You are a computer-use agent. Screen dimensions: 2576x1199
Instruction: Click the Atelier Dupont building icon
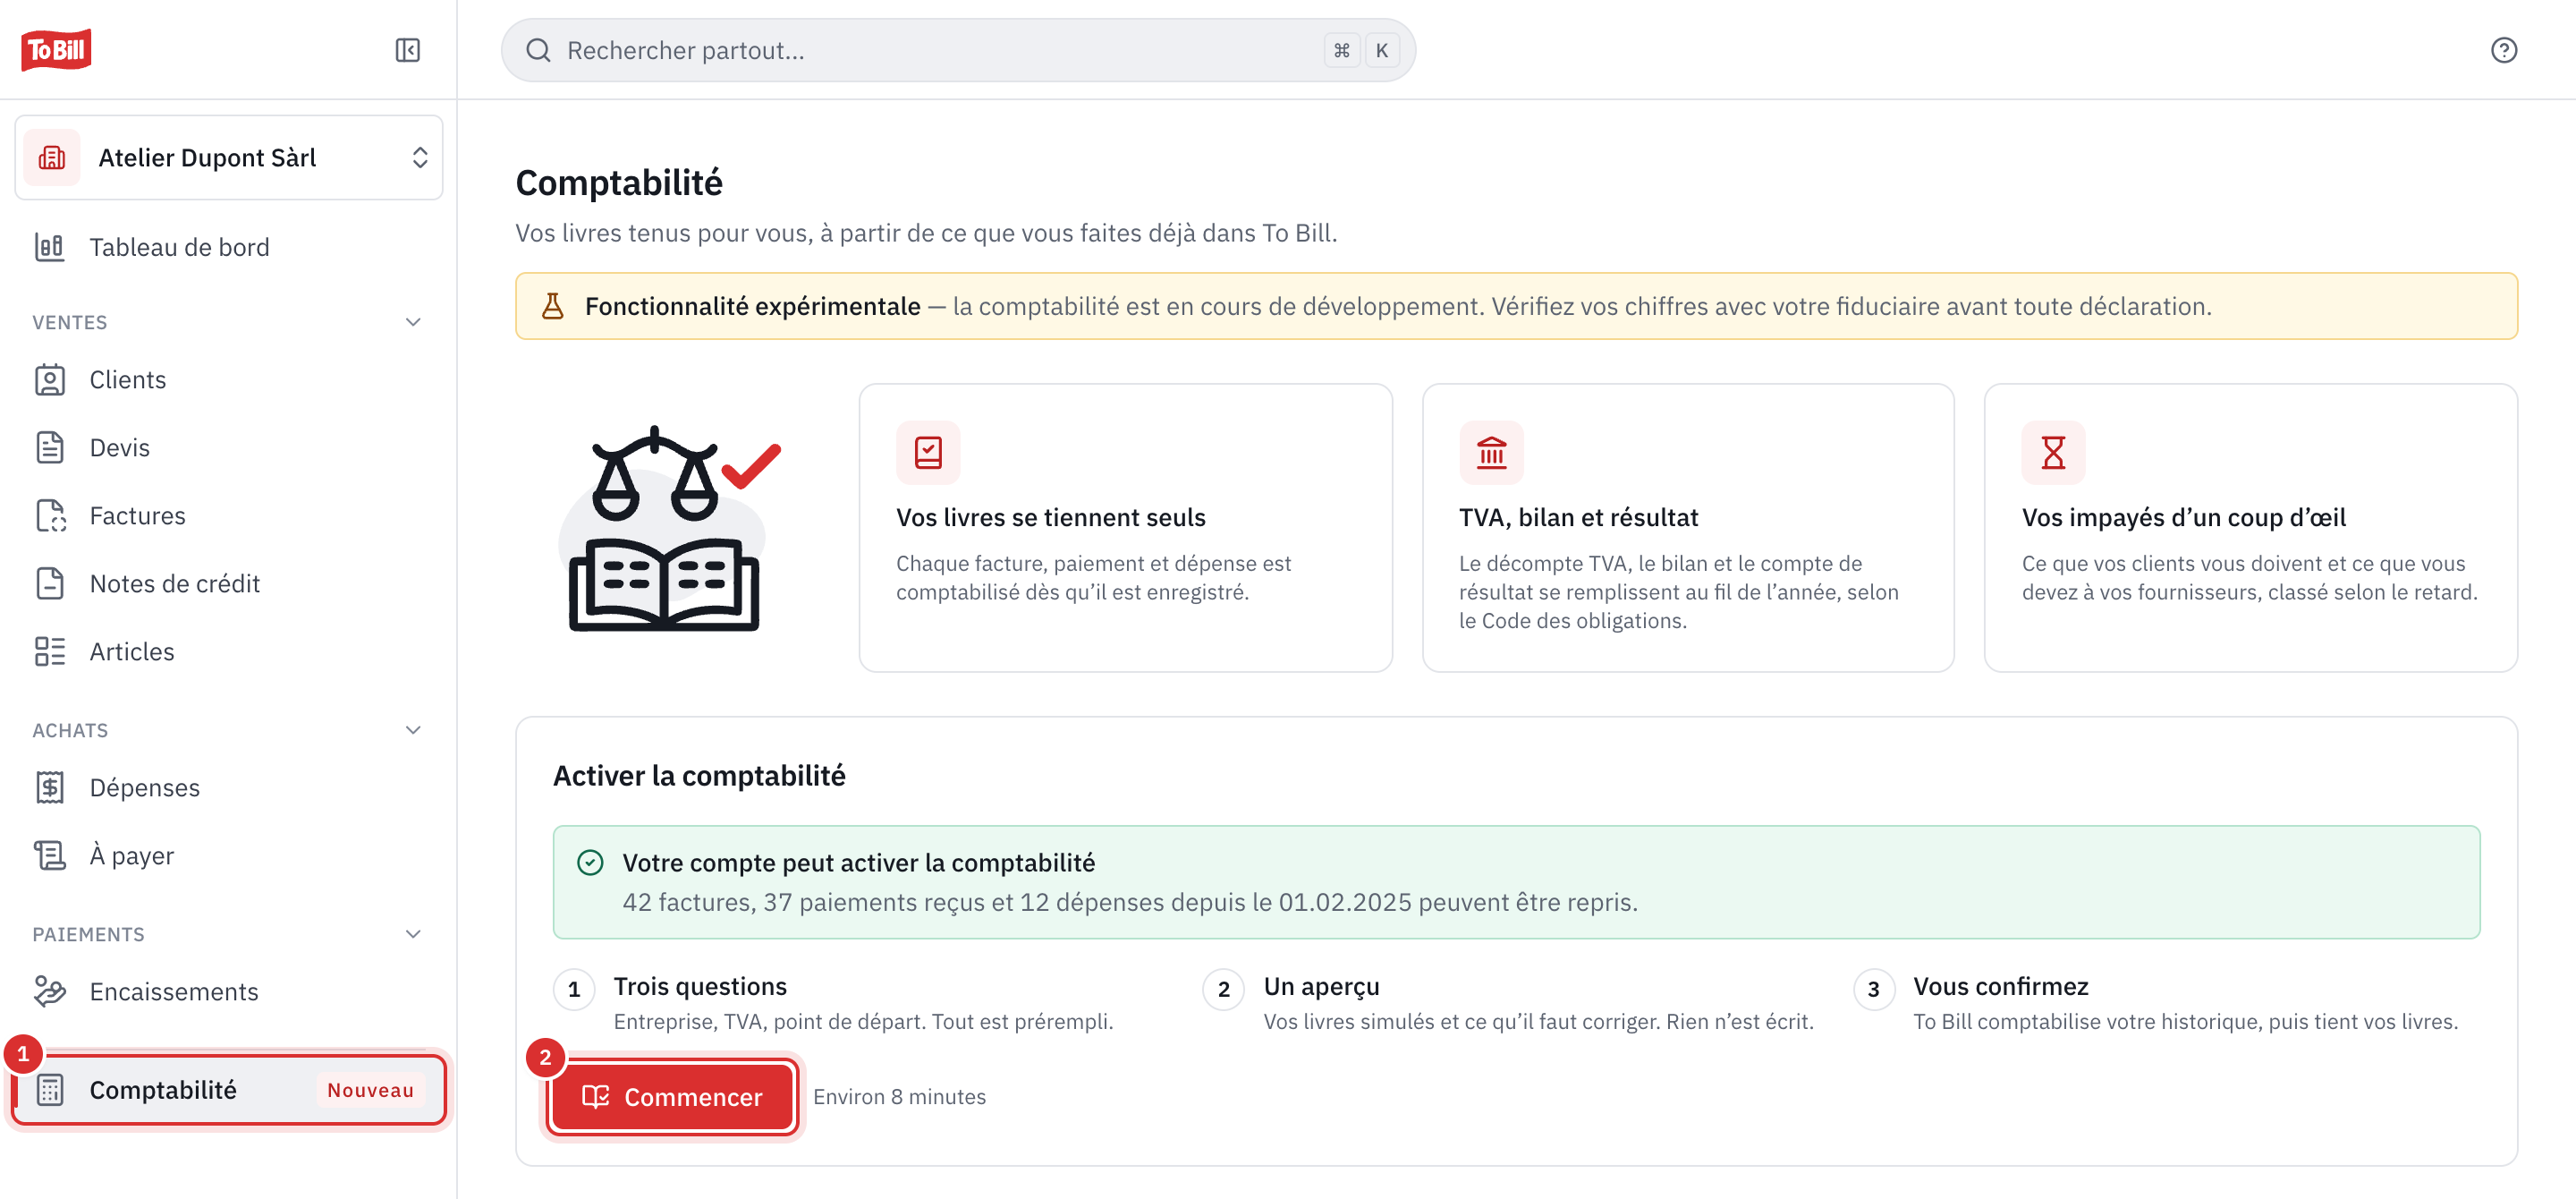[52, 157]
